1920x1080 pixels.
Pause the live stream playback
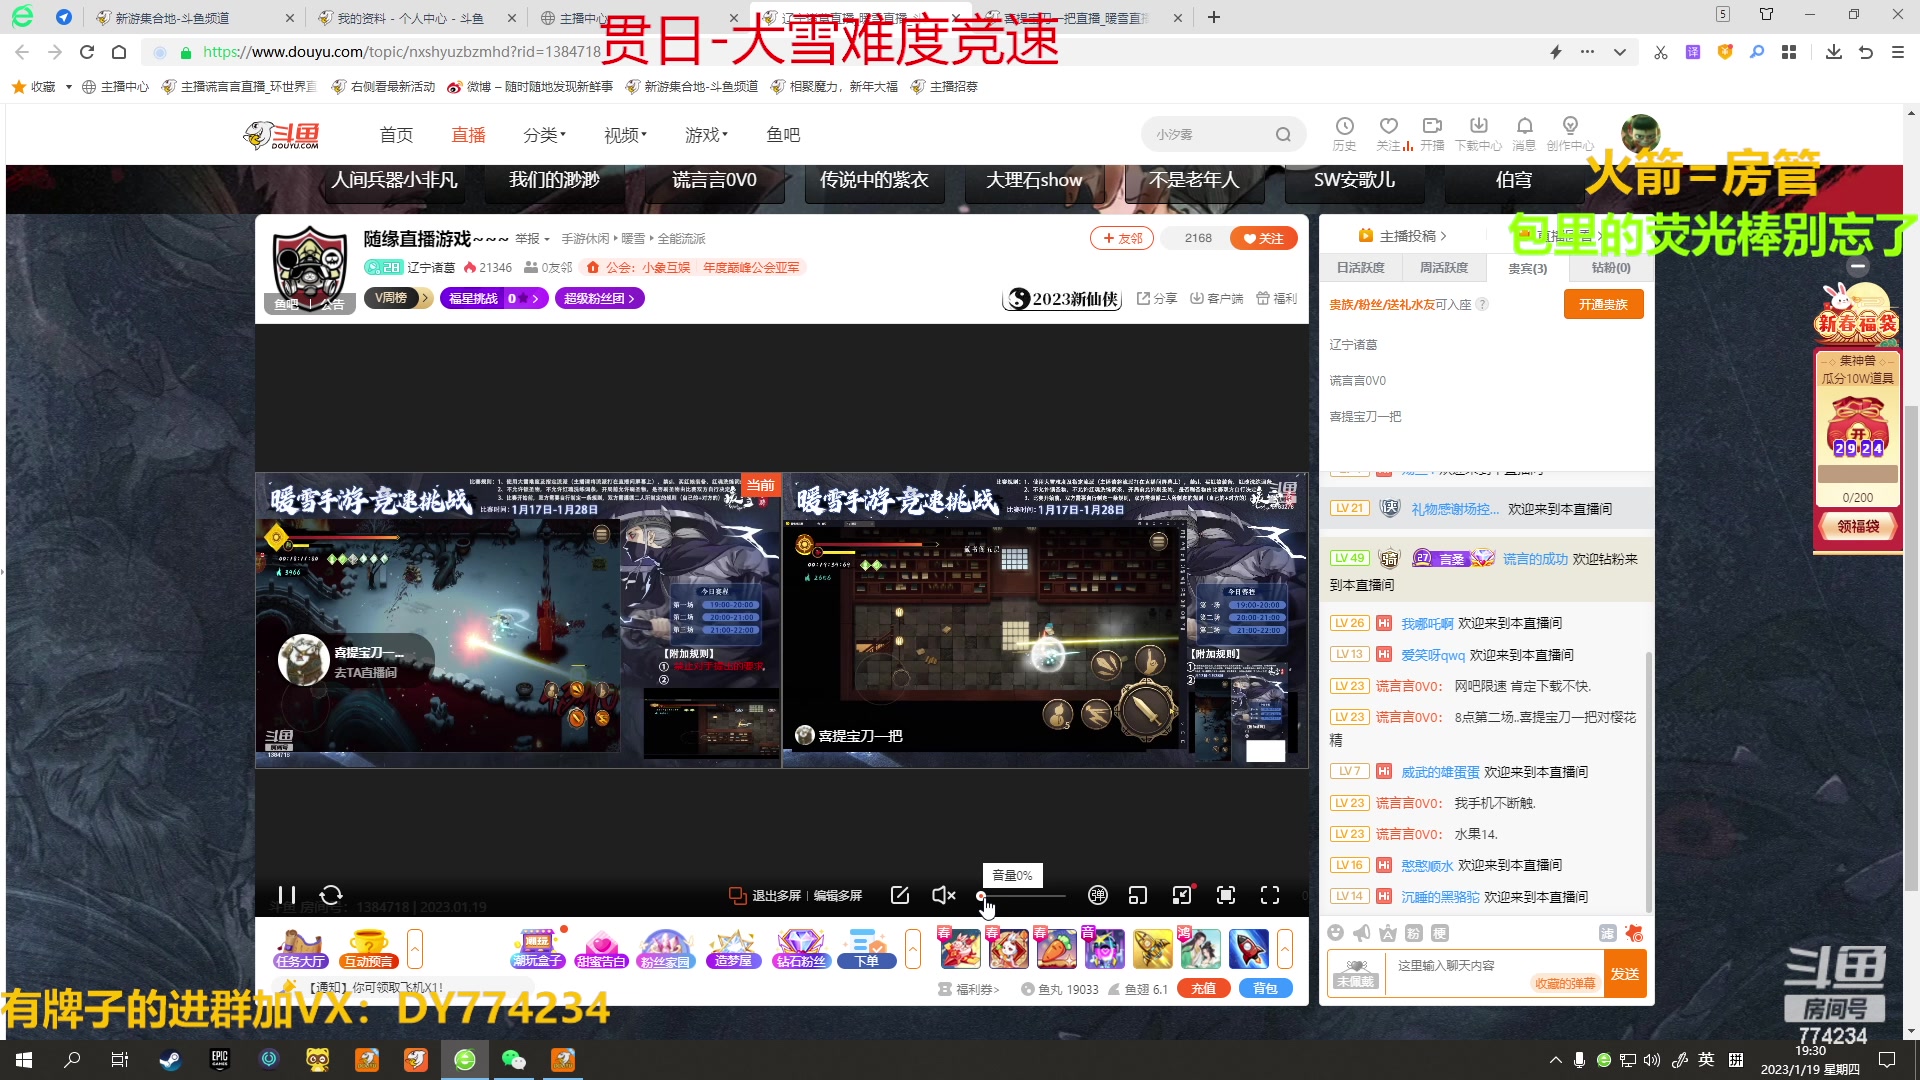(287, 895)
